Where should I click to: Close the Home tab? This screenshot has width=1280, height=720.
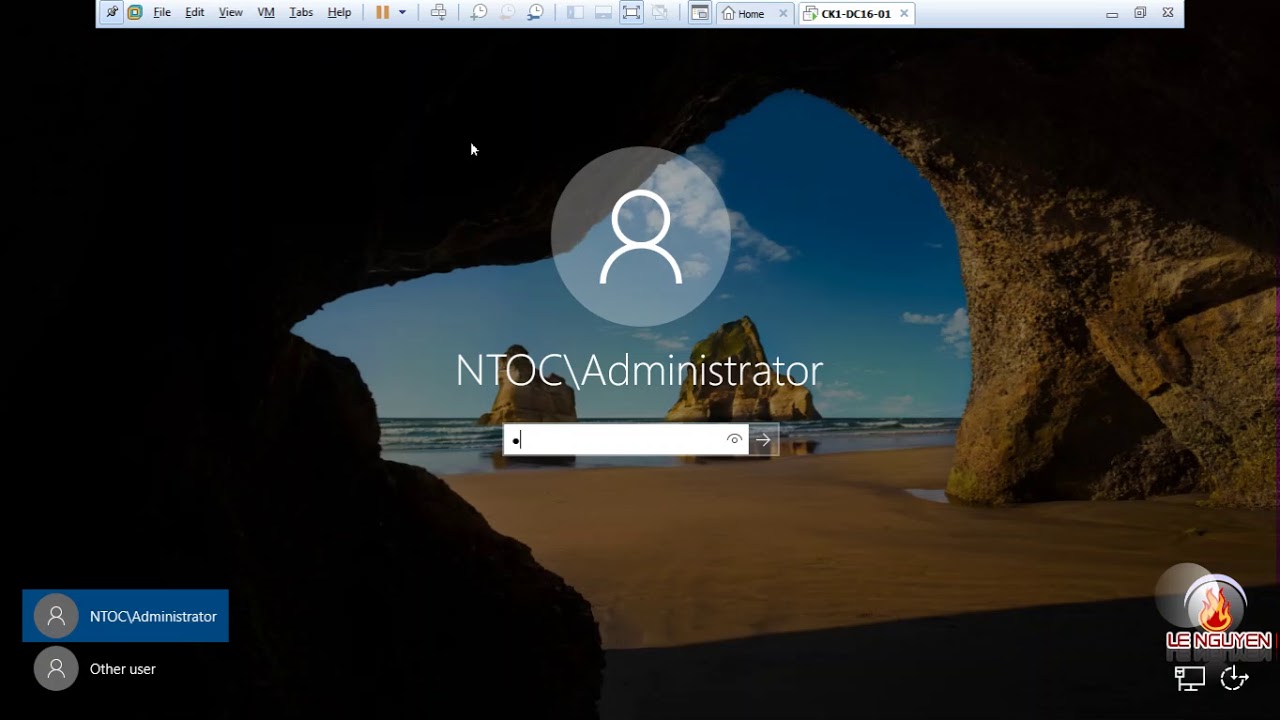point(783,13)
